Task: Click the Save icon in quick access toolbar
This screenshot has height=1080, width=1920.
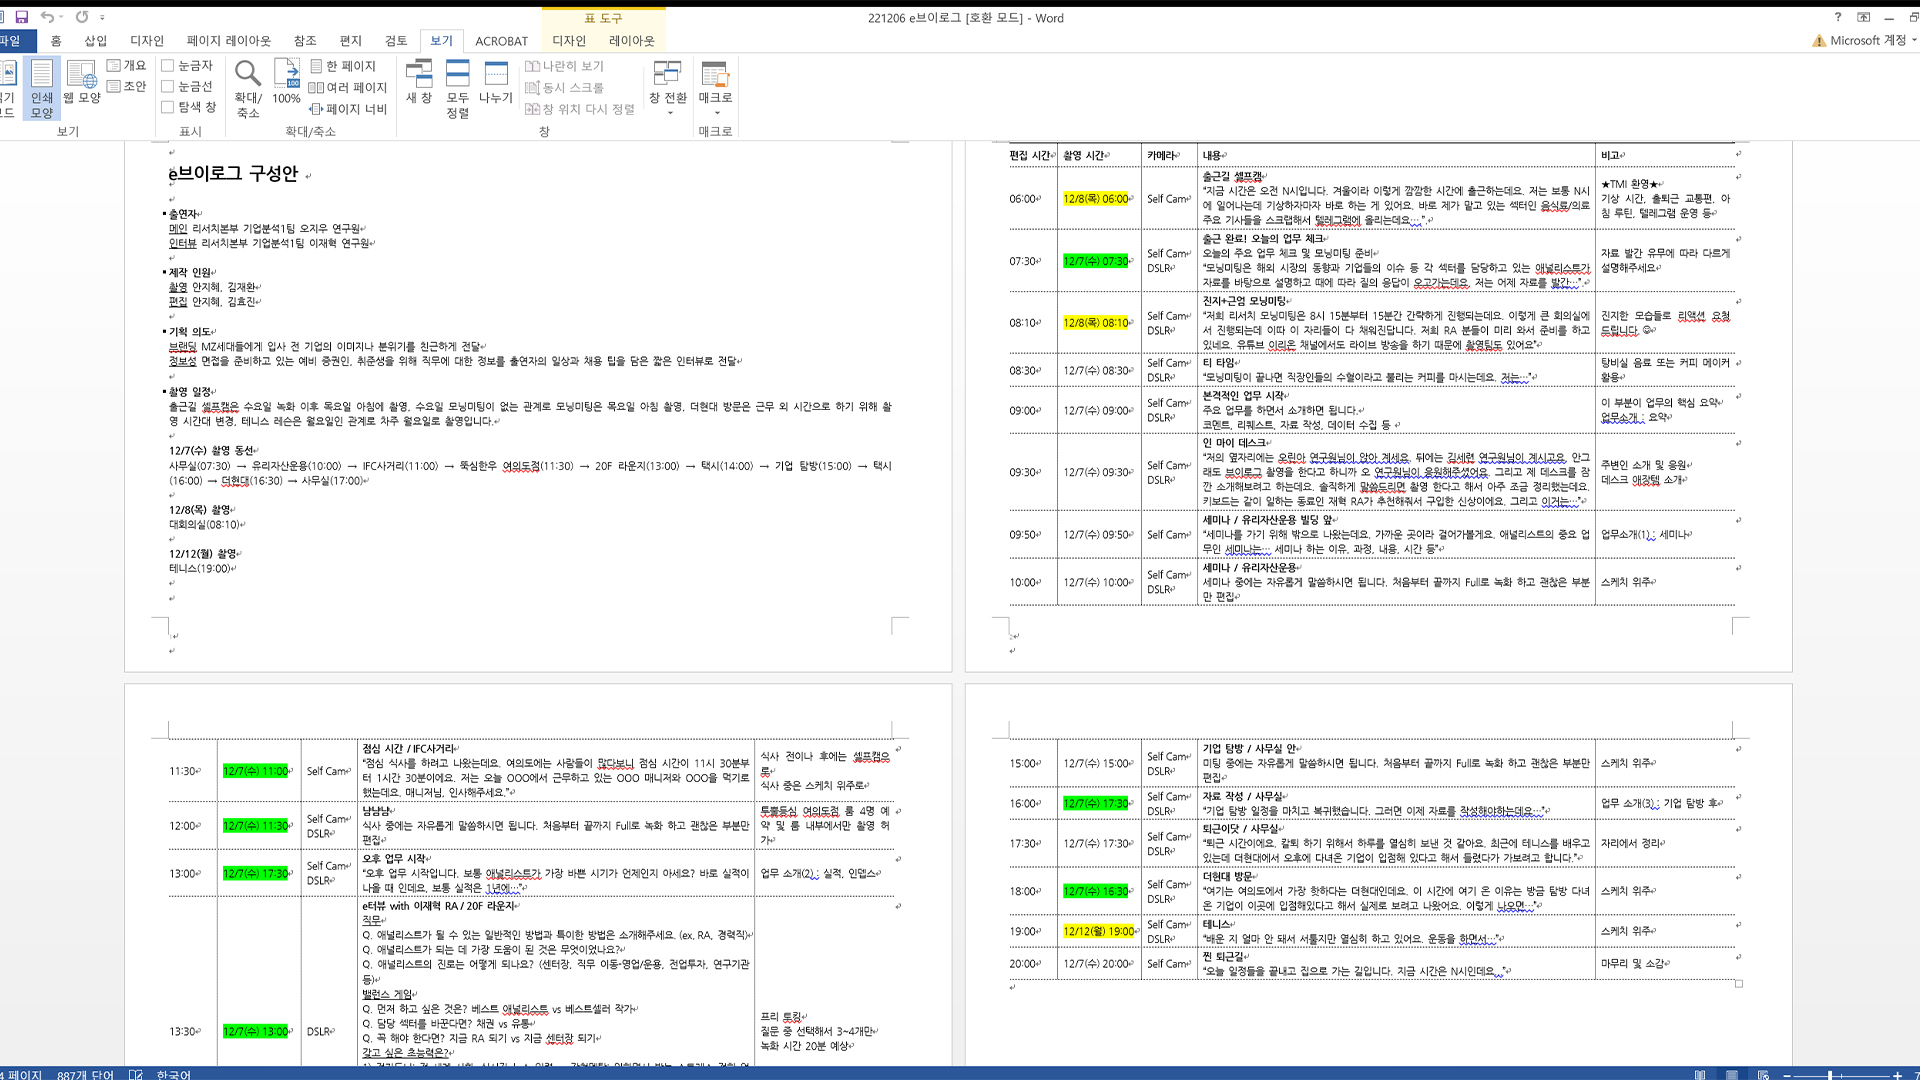Action: coord(21,17)
